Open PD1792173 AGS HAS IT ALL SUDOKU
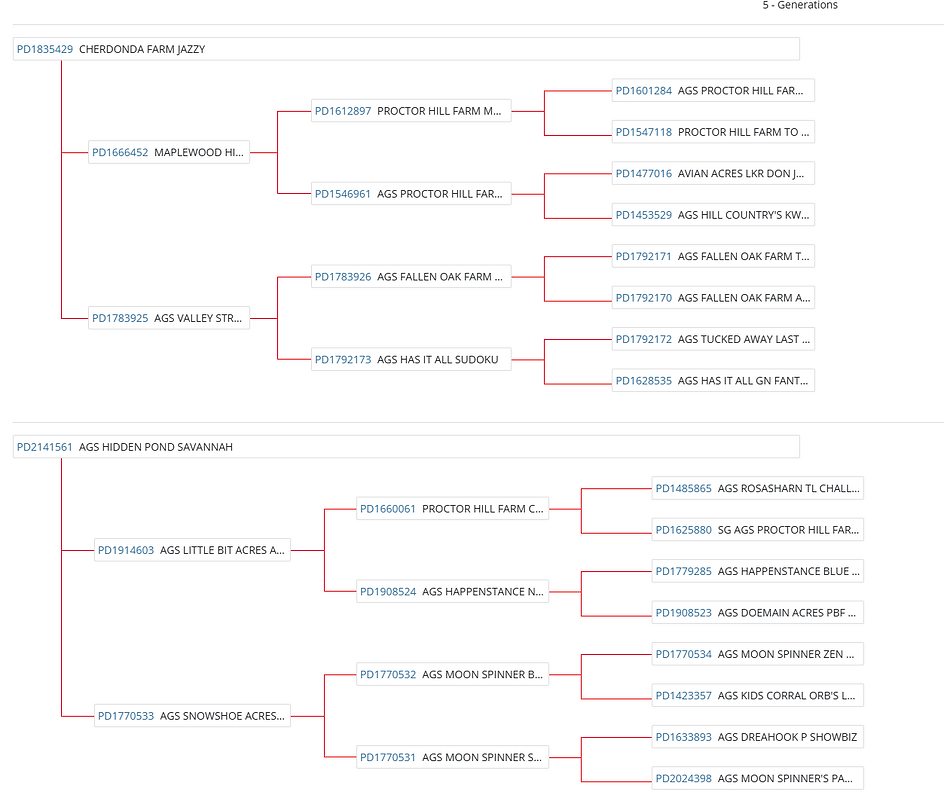The image size is (944, 807). coord(411,360)
